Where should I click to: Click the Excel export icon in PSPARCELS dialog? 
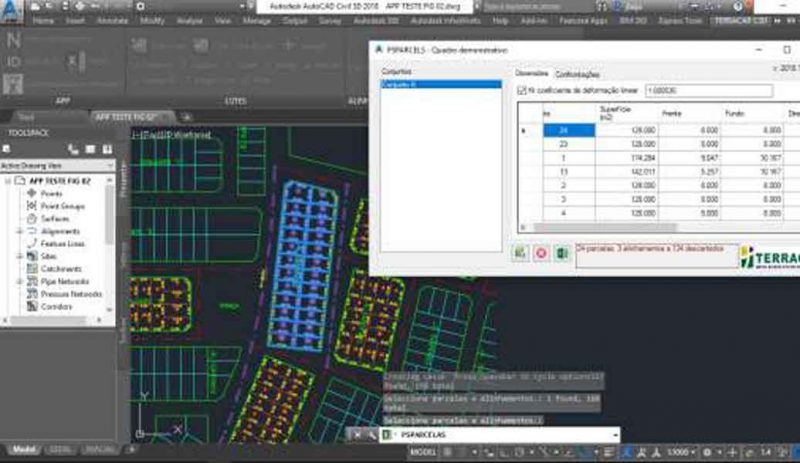click(x=561, y=254)
